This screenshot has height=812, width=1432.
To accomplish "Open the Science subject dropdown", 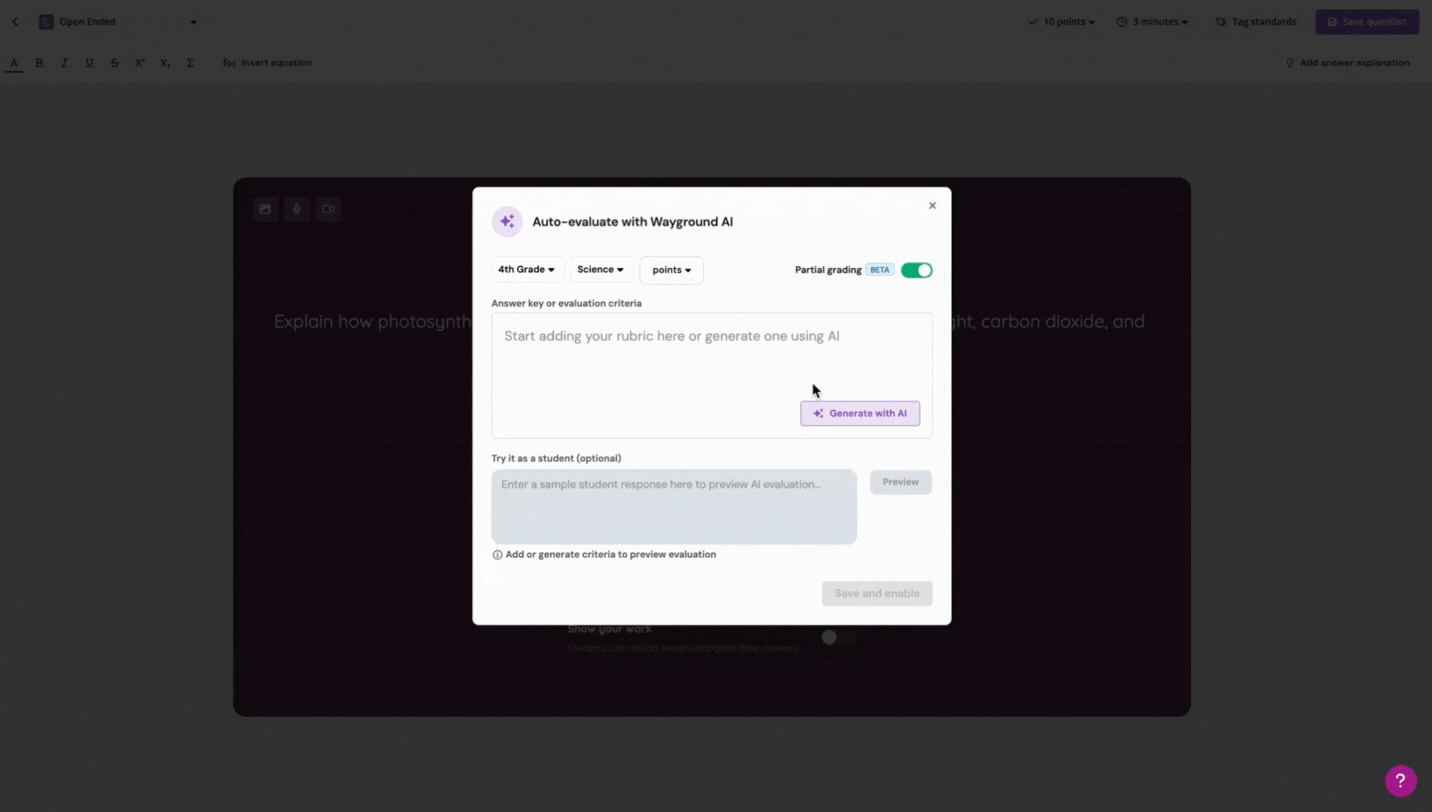I will coord(601,270).
